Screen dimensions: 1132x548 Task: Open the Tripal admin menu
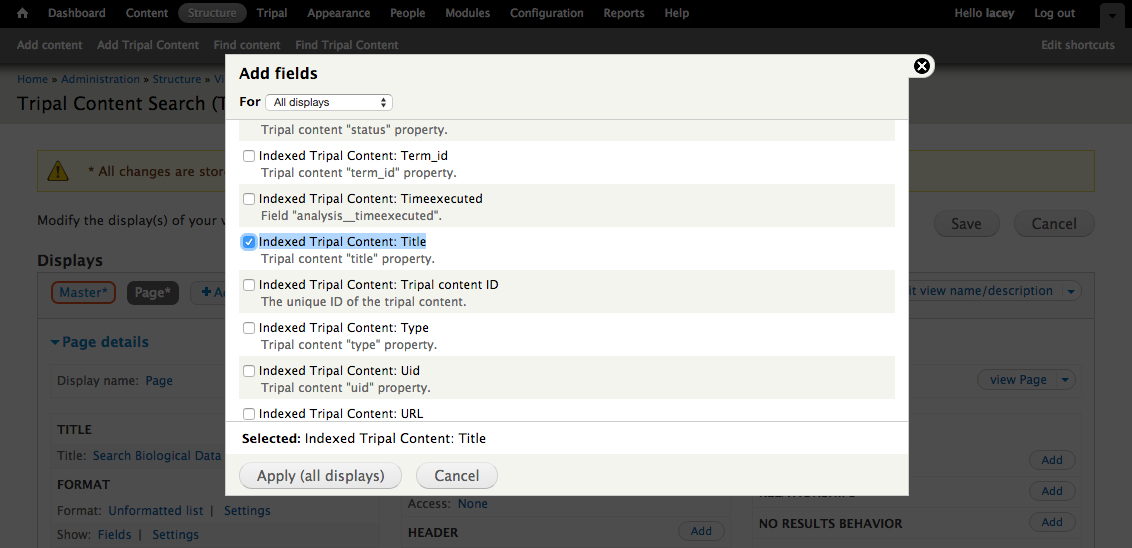[271, 13]
